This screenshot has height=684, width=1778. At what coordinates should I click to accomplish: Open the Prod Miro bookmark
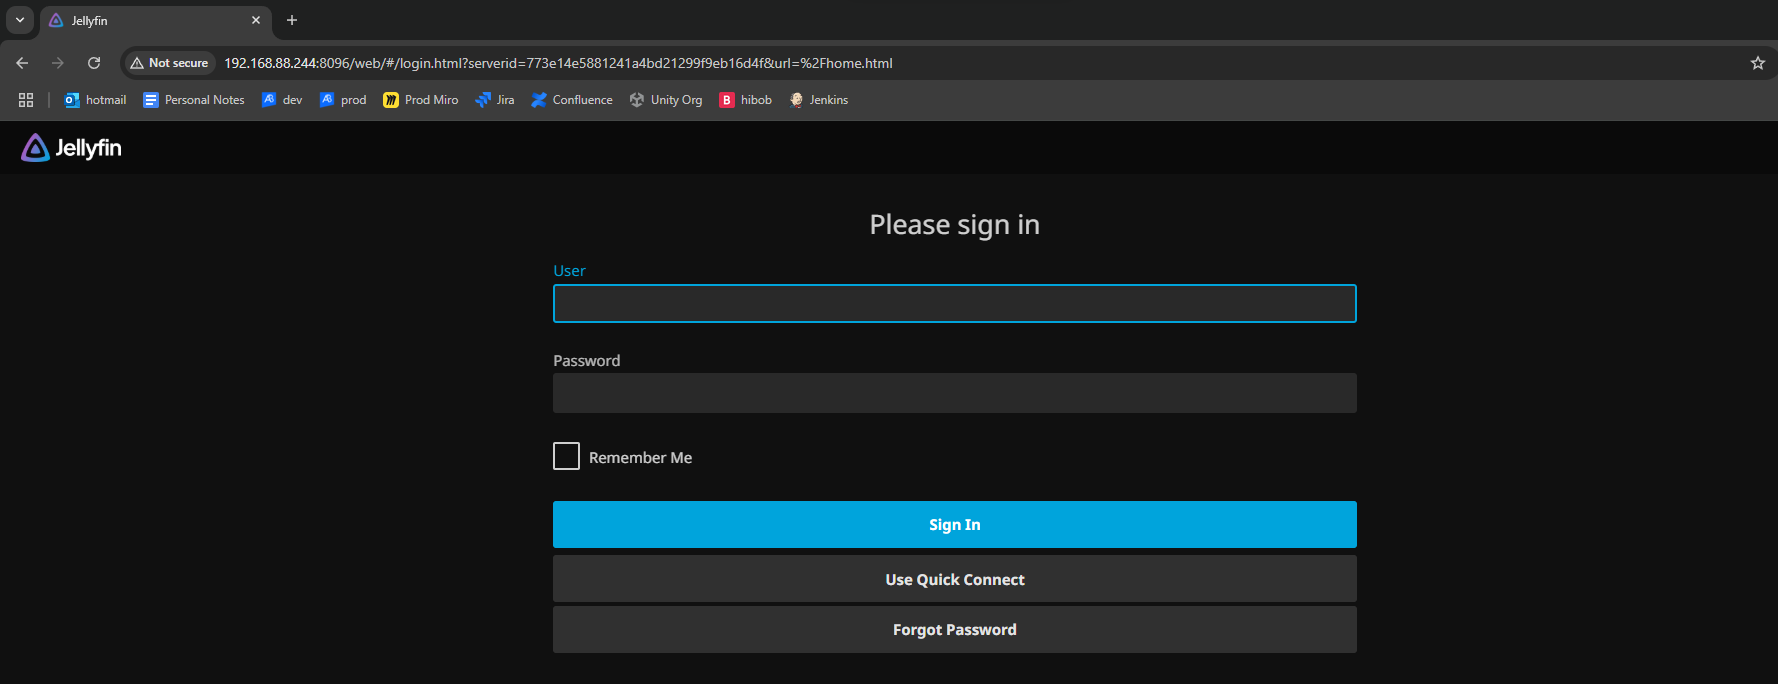421,100
